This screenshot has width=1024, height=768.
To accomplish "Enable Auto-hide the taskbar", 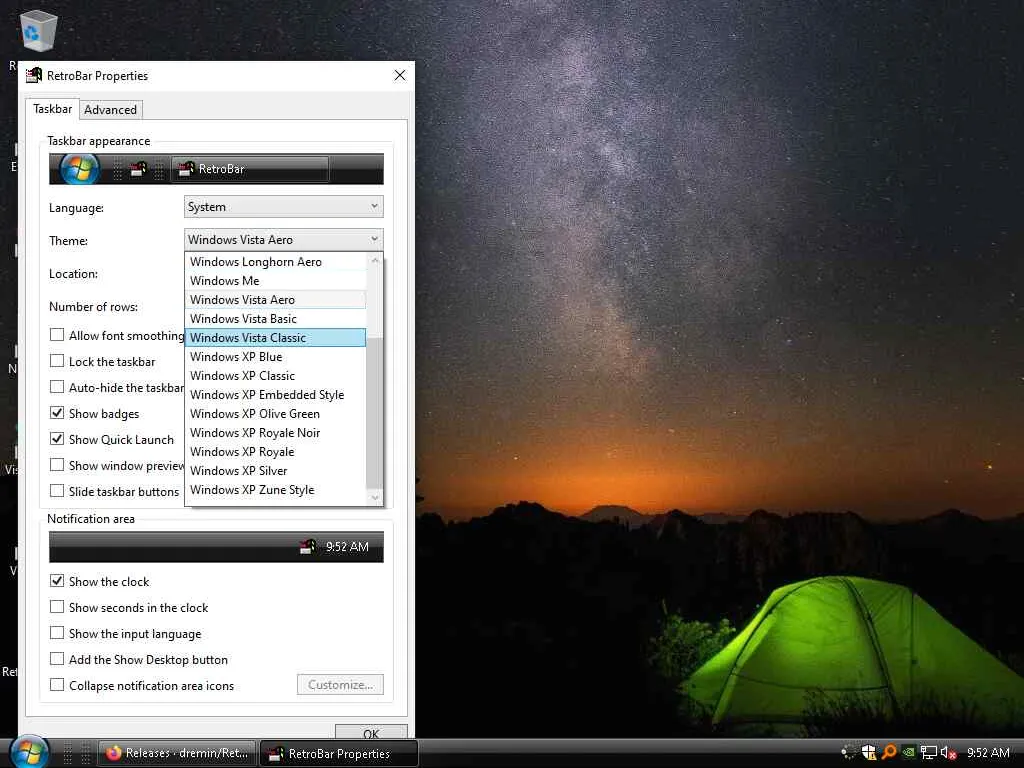I will pyautogui.click(x=57, y=387).
